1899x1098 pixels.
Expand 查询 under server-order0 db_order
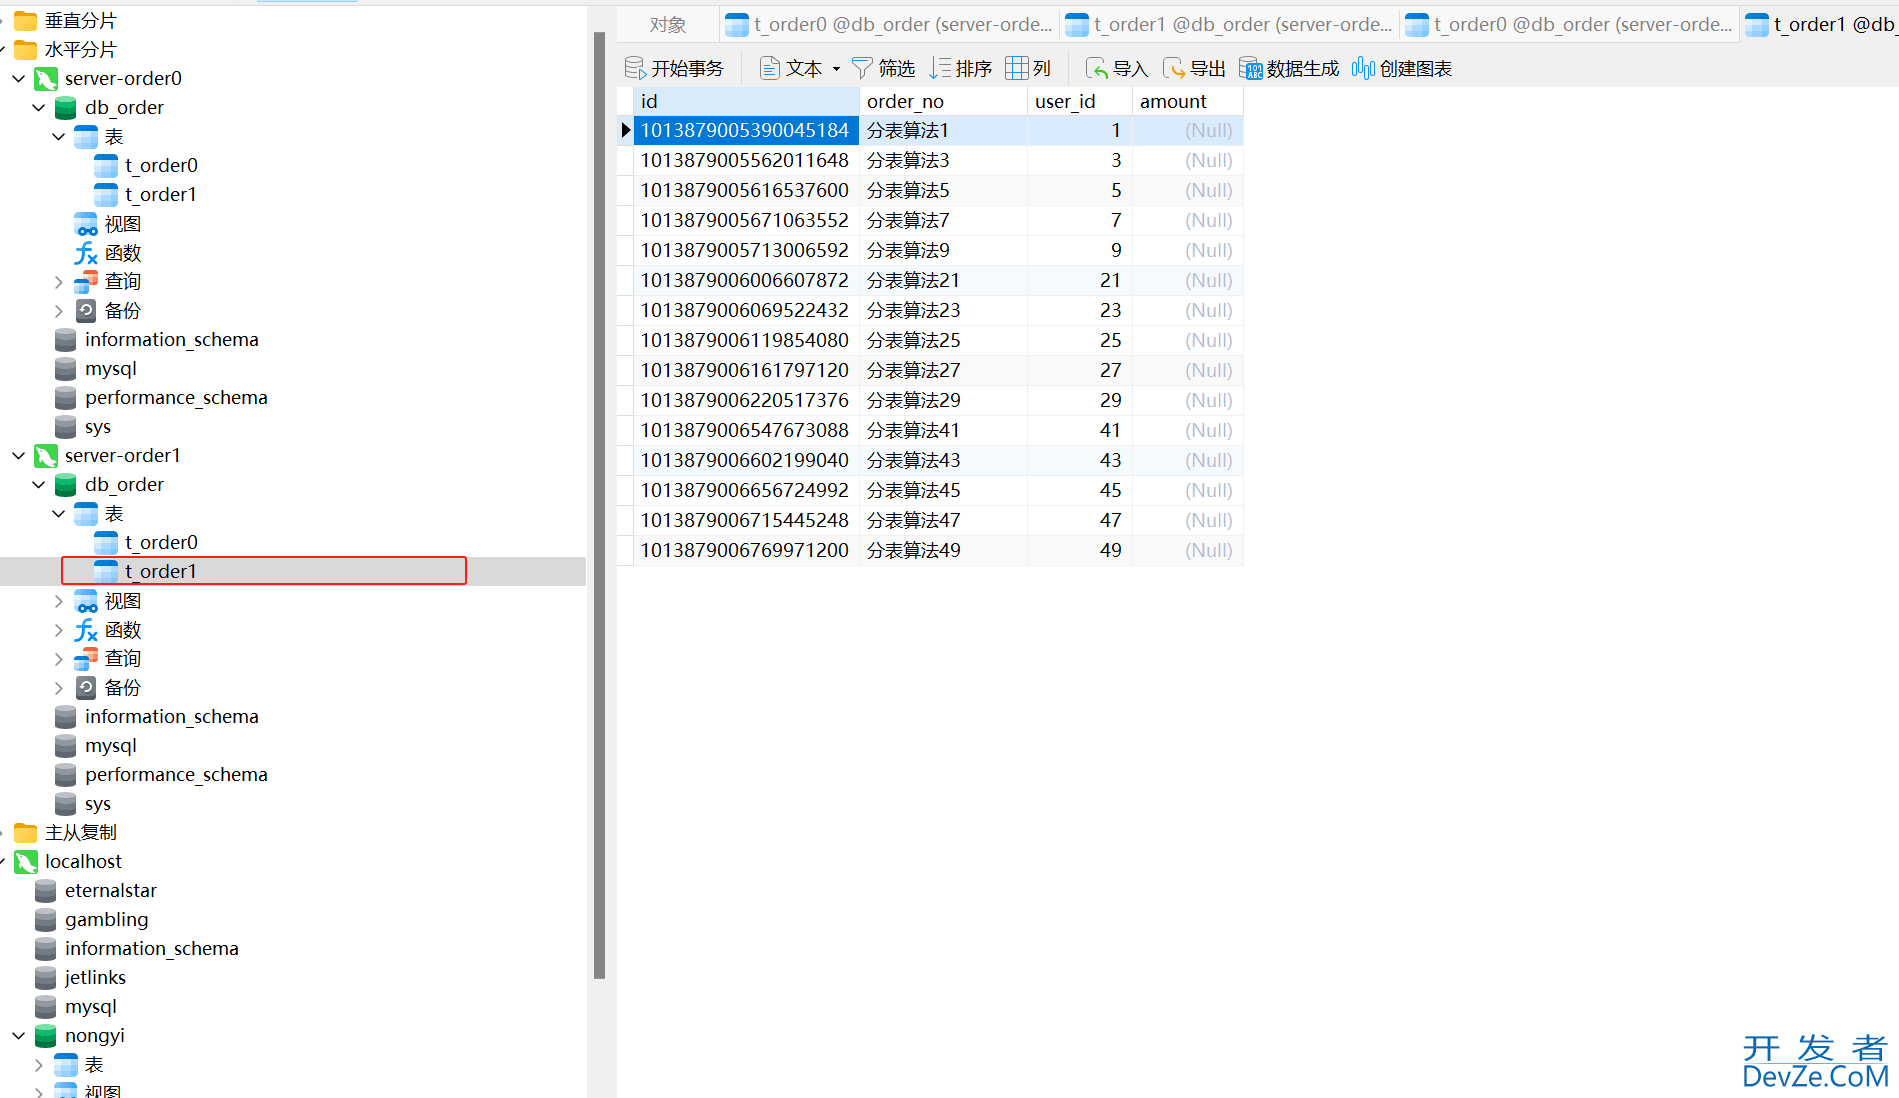point(58,282)
